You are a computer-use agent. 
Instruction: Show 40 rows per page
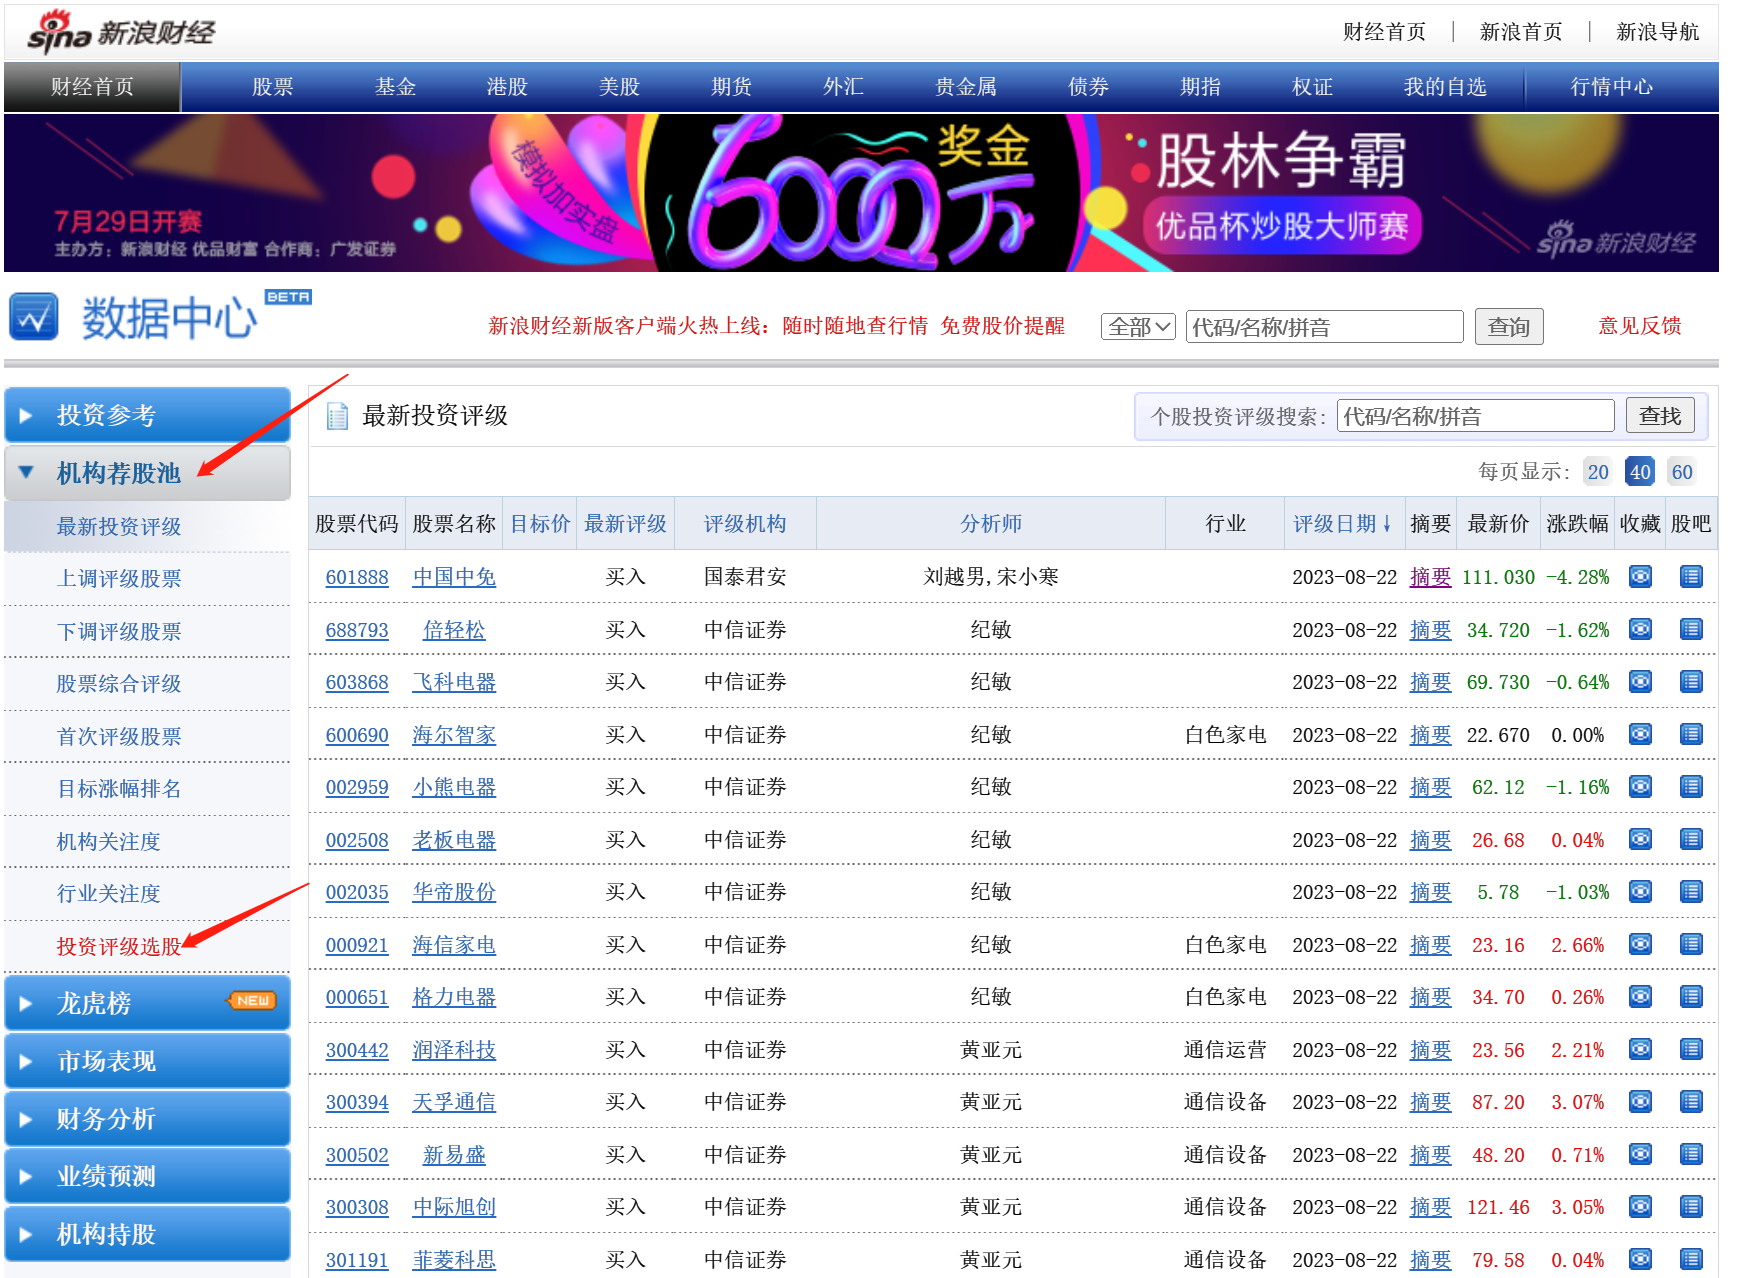coord(1640,472)
